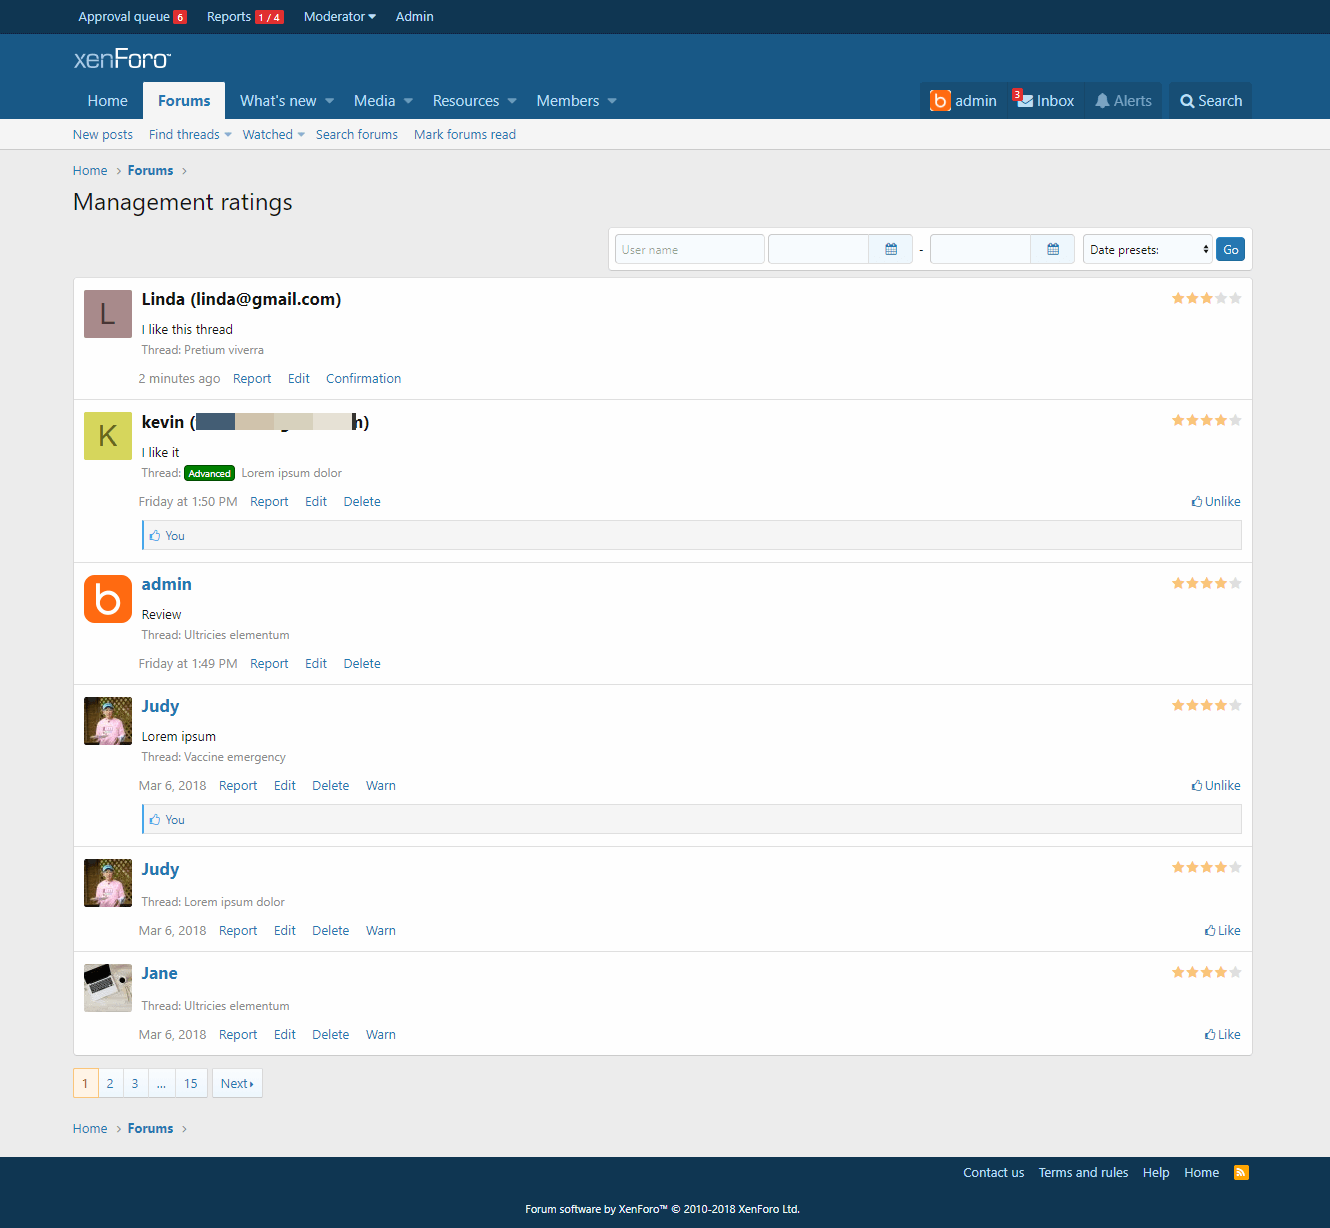Click the RSS feed icon in footer
The image size is (1330, 1228).
coord(1241,1173)
